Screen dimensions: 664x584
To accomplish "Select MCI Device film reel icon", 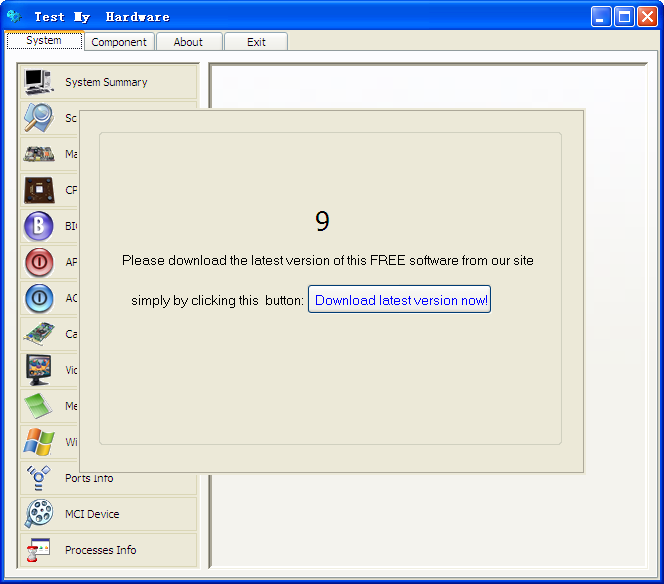I will [x=39, y=514].
